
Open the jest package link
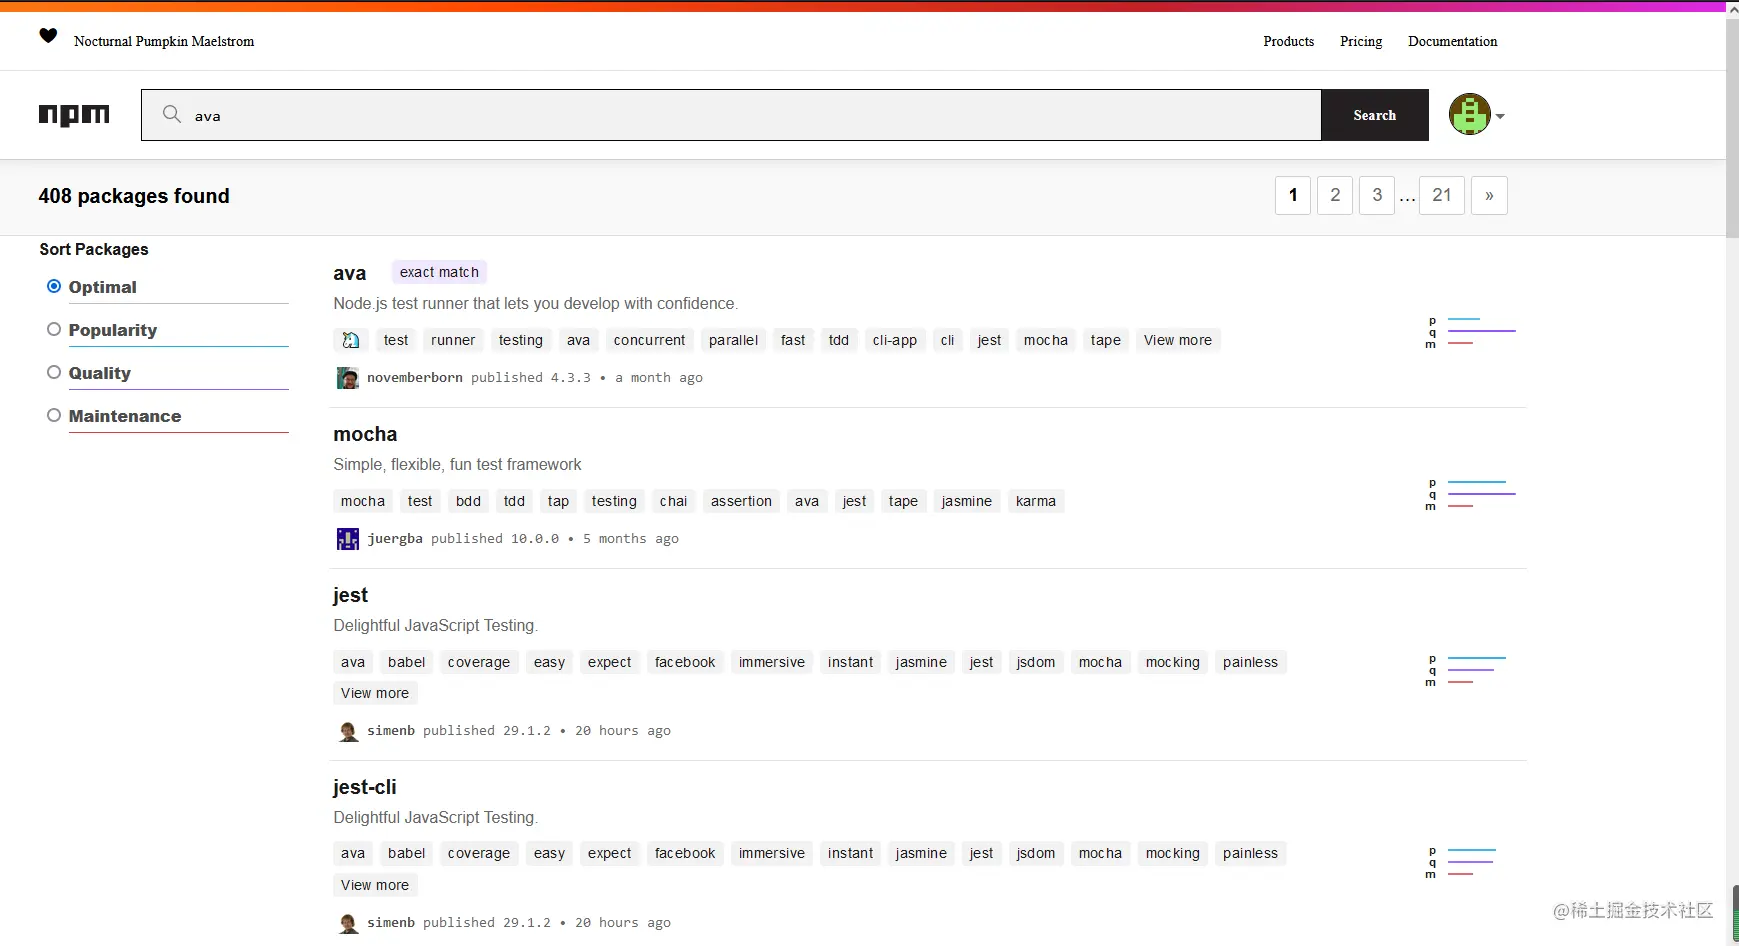coord(350,595)
